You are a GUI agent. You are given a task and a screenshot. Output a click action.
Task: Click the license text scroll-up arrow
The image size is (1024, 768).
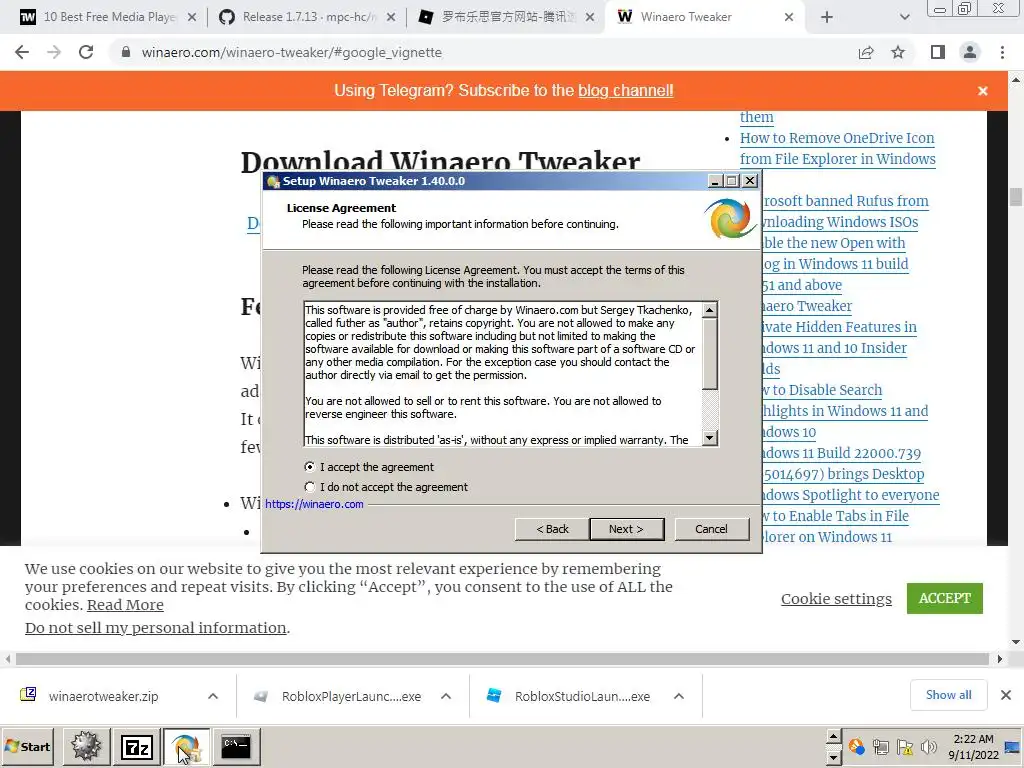coord(710,310)
